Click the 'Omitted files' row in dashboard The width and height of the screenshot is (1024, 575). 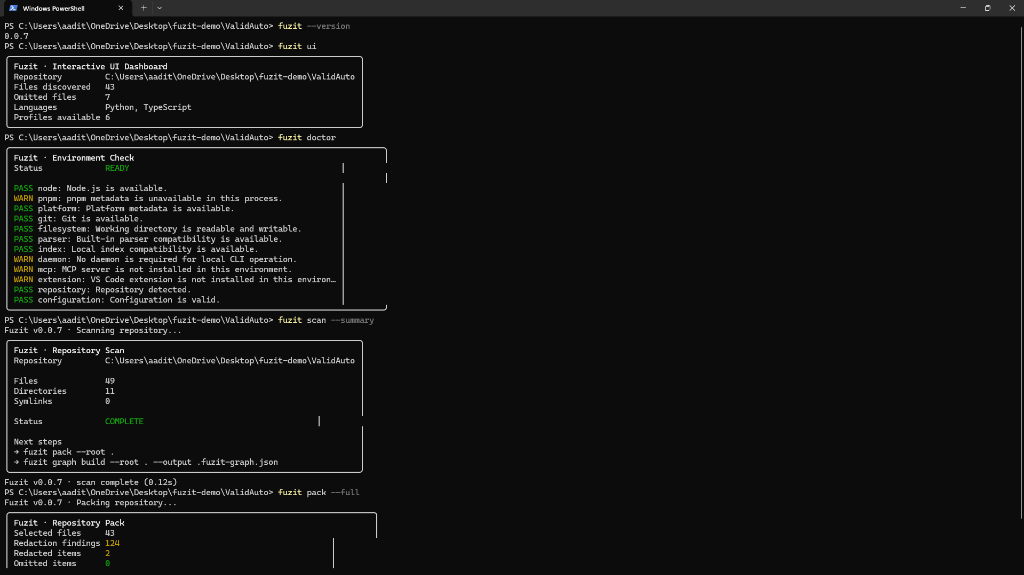(62, 97)
